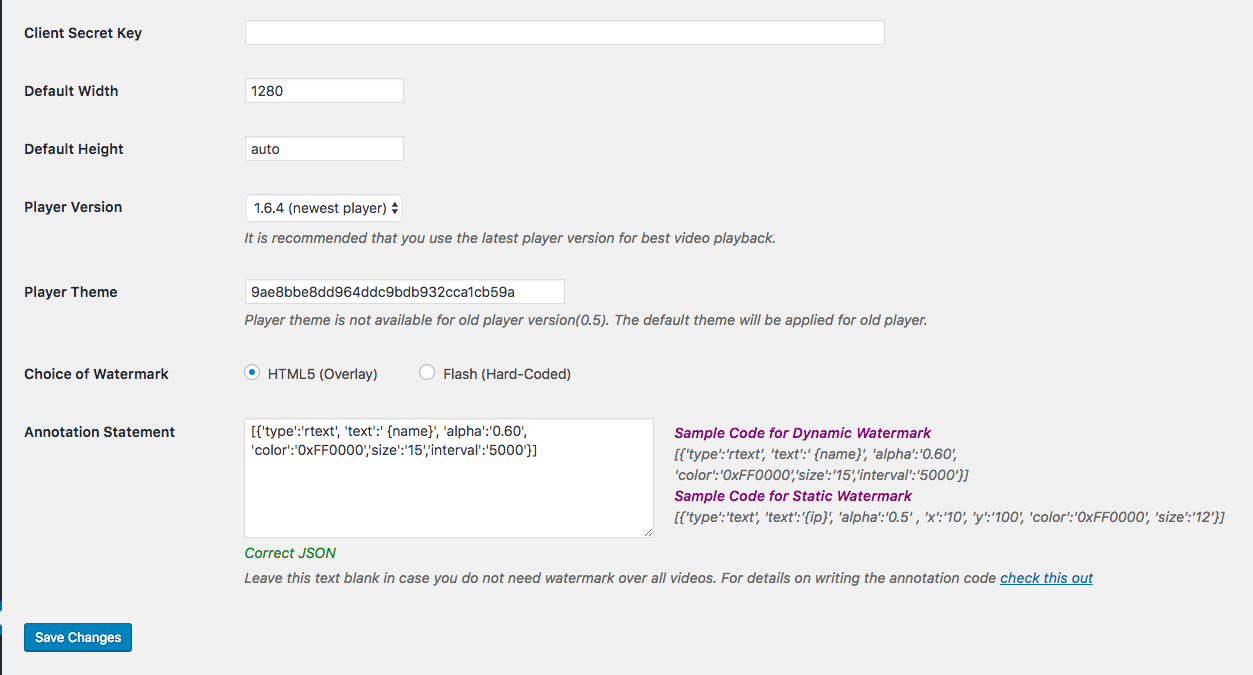Click the 'Player Theme' label
This screenshot has width=1253, height=675.
click(71, 292)
